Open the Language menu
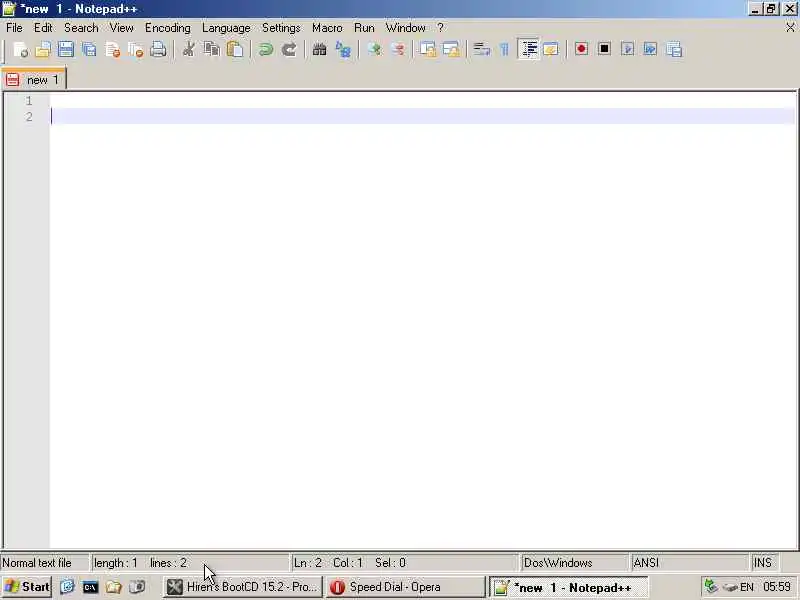The height and width of the screenshot is (600, 800). (226, 28)
